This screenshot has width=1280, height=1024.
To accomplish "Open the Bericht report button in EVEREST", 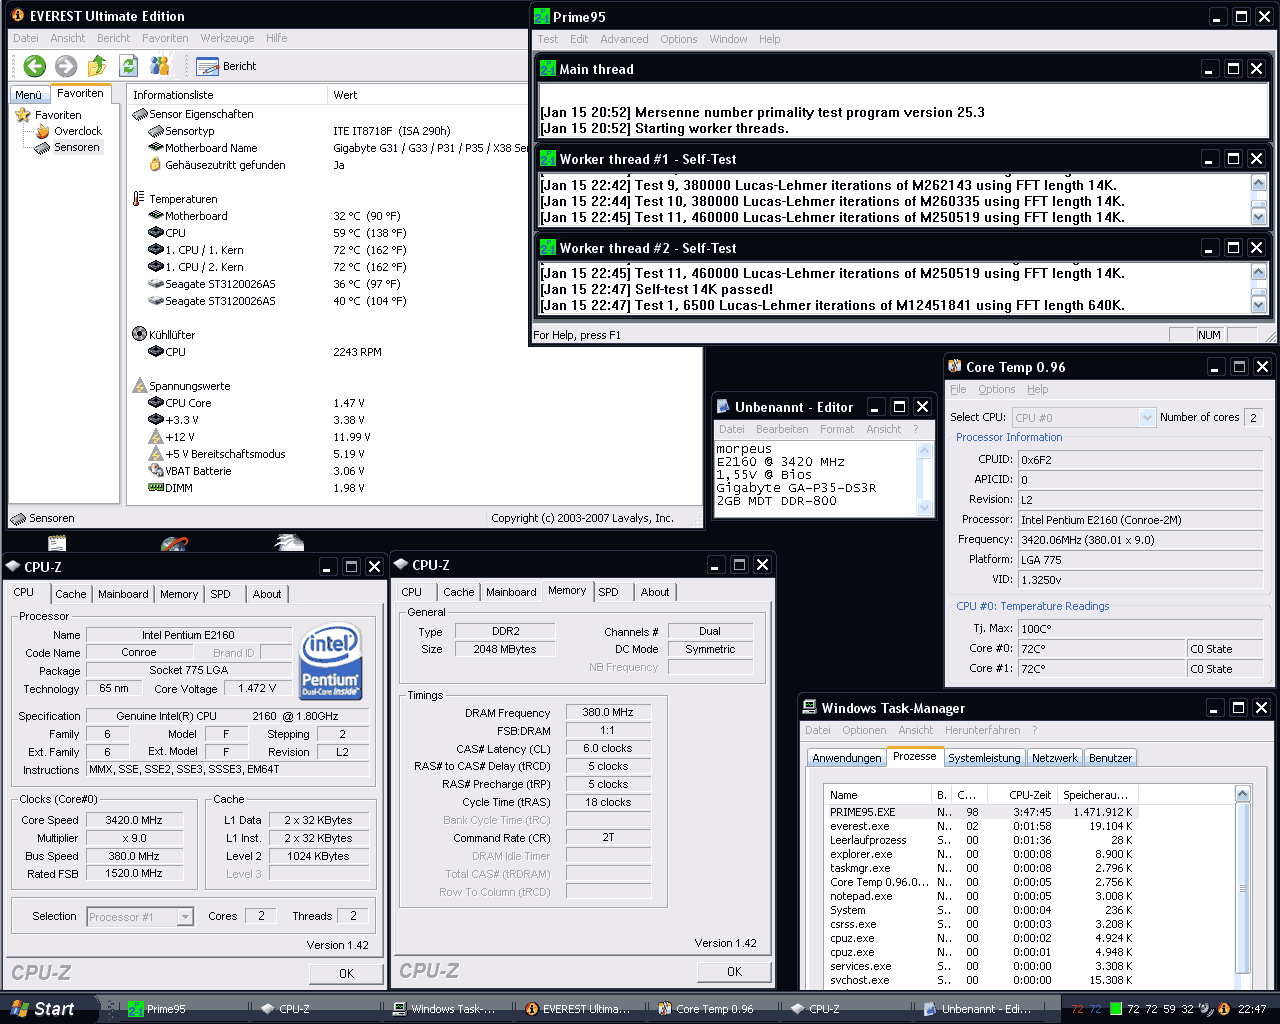I will (227, 66).
